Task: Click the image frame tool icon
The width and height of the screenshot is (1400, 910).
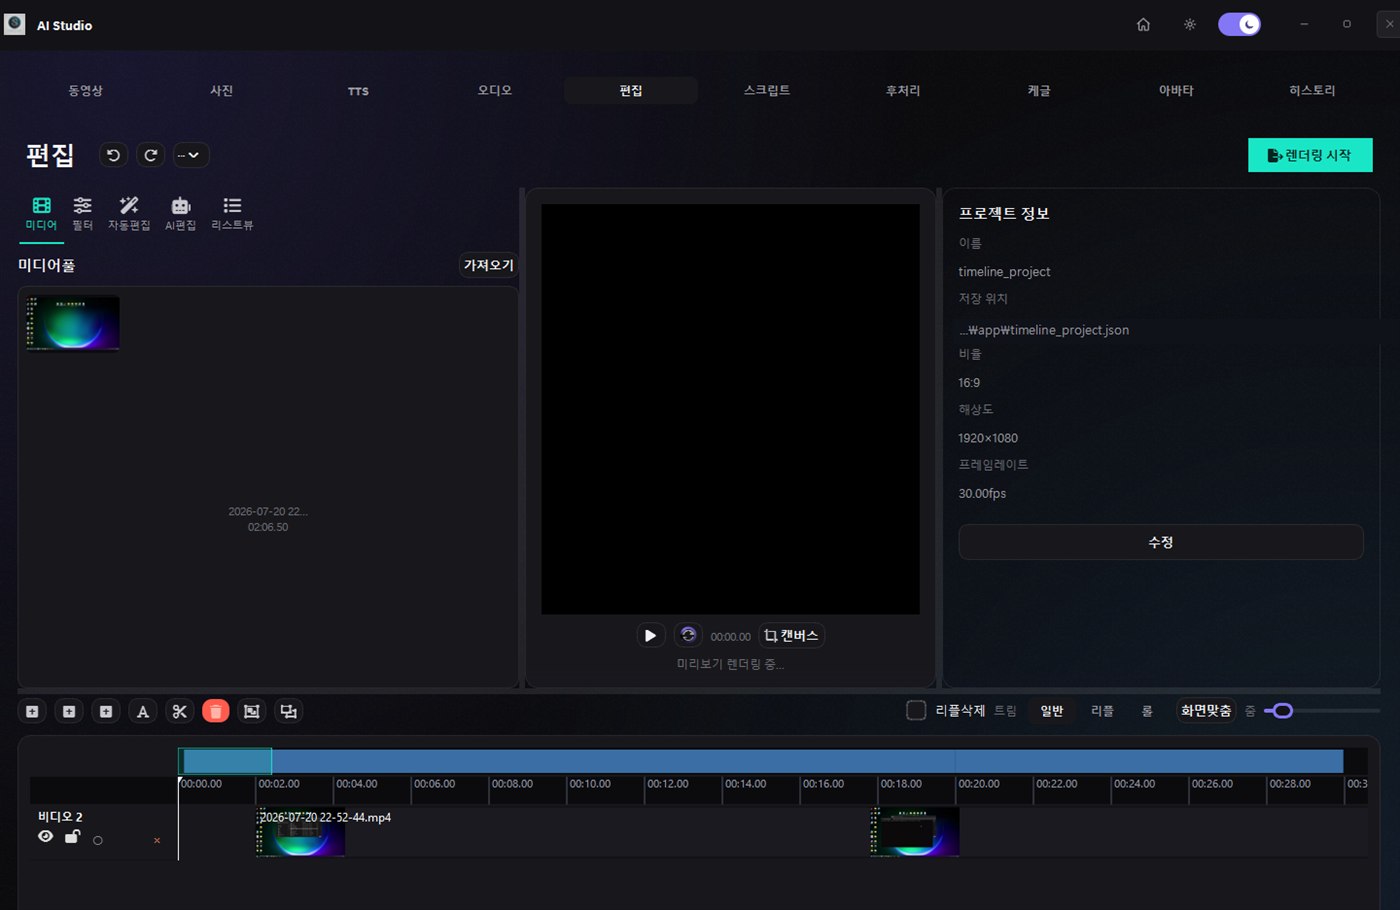Action: click(x=252, y=712)
